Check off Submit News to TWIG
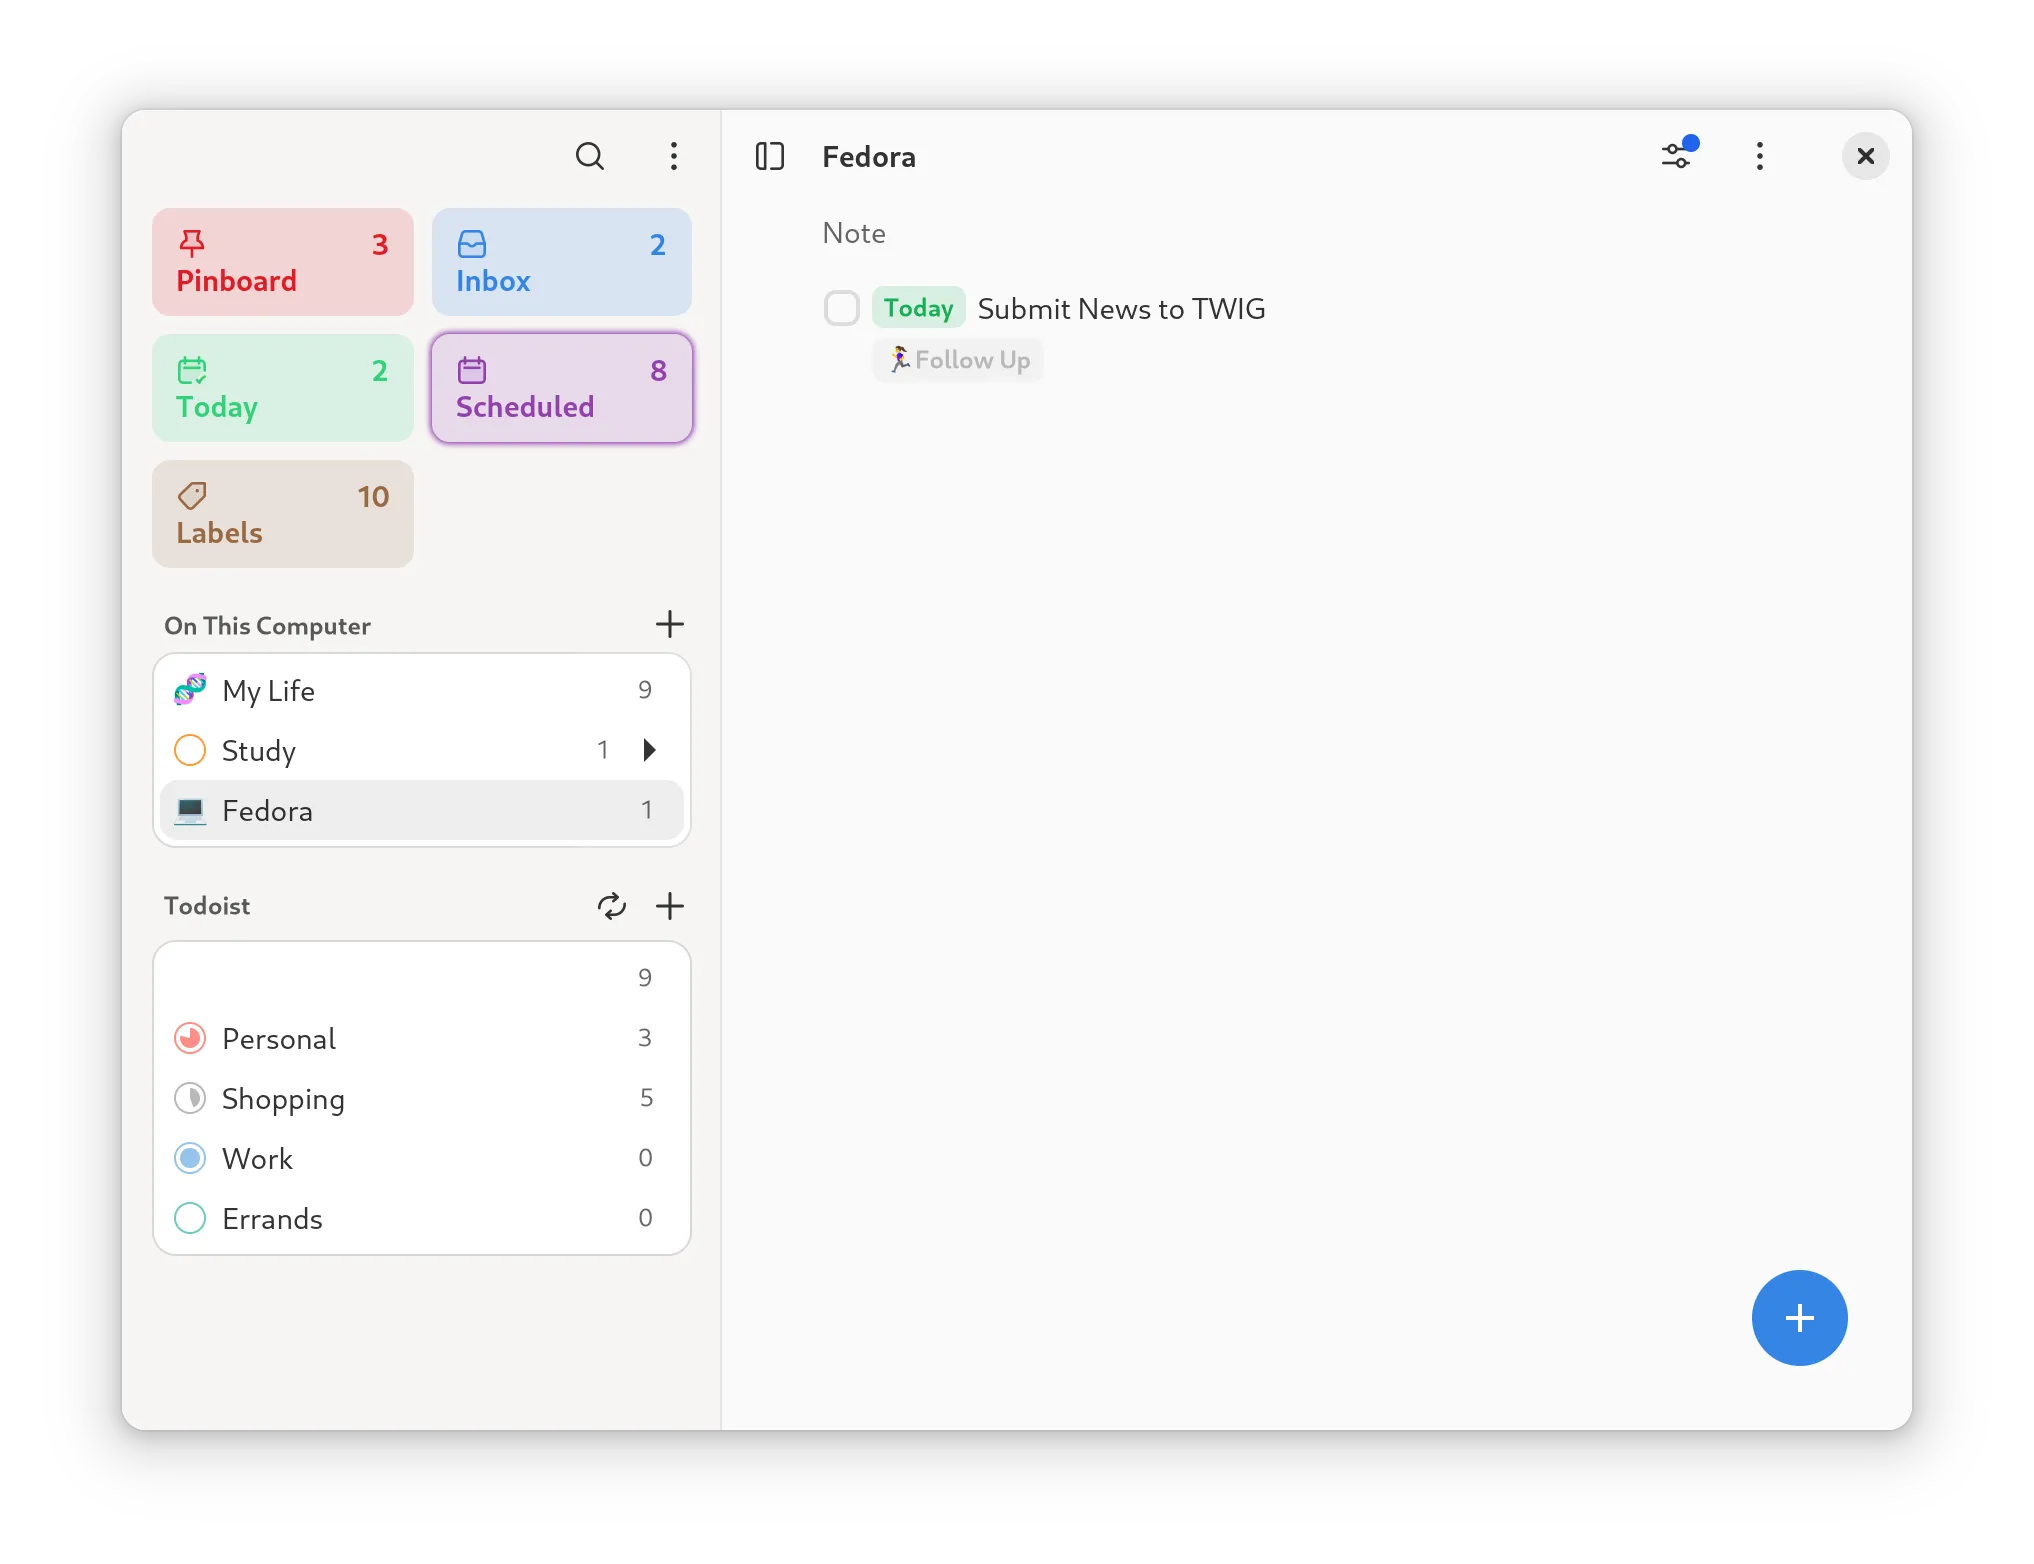The width and height of the screenshot is (2034, 1564). 841,308
